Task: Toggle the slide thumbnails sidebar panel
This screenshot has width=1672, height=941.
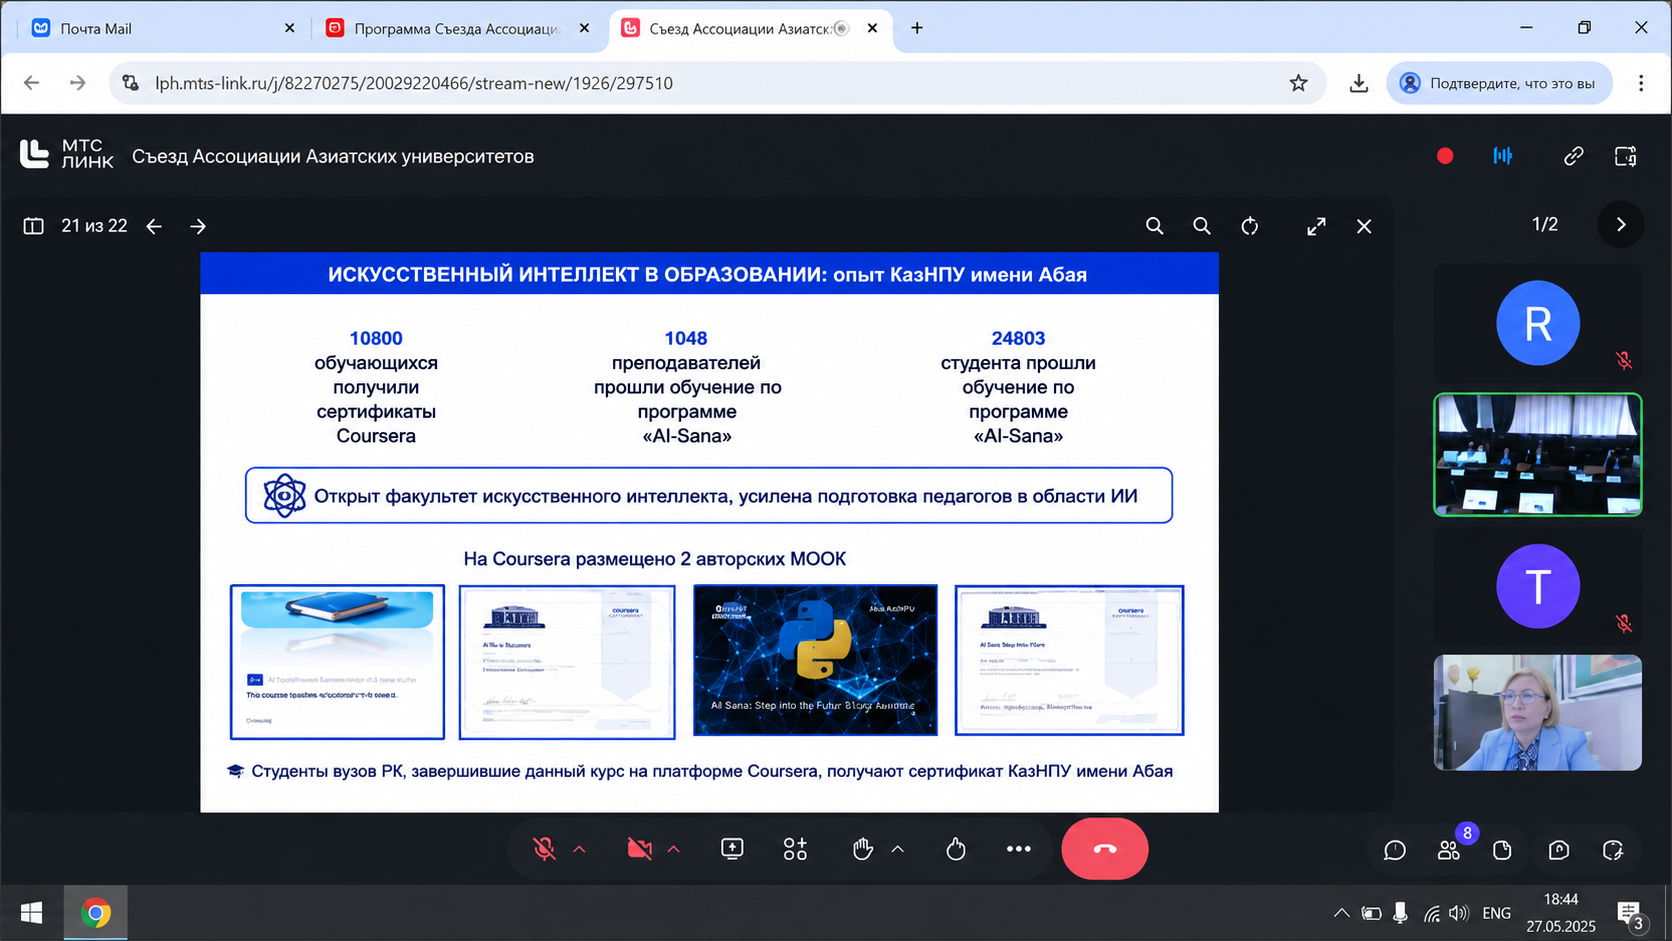Action: (33, 226)
